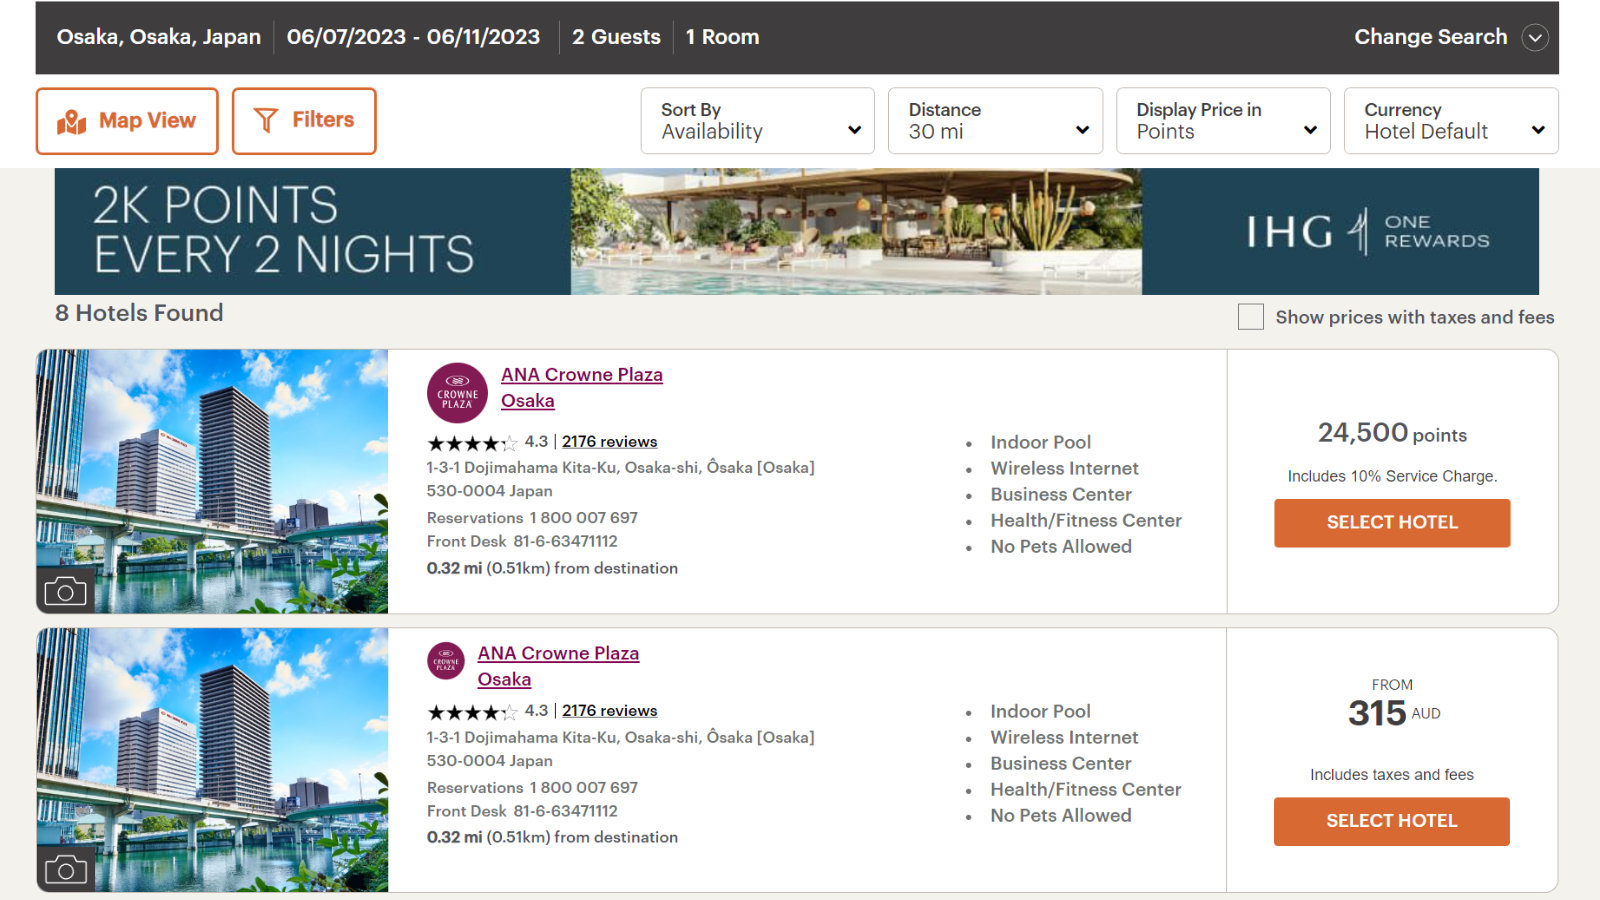The height and width of the screenshot is (900, 1600).
Task: Click Business Center in second hotel card
Action: (x=1061, y=763)
